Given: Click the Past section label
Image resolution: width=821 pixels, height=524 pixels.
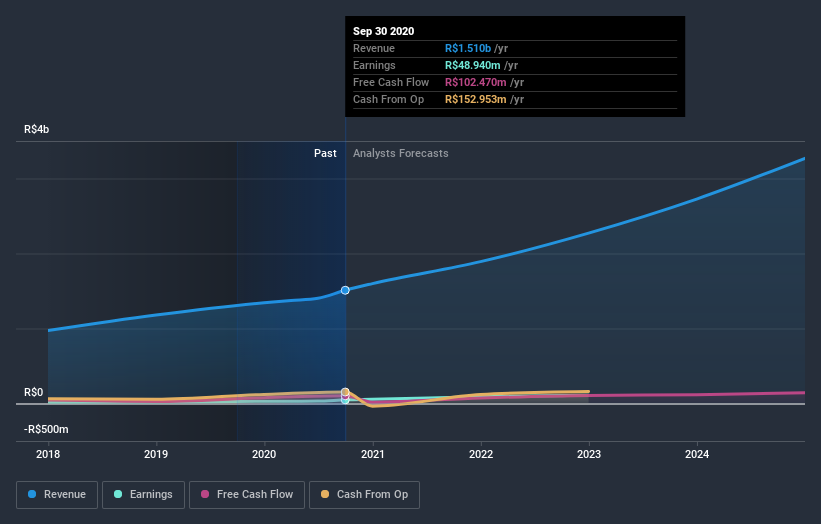Looking at the screenshot, I should [325, 153].
